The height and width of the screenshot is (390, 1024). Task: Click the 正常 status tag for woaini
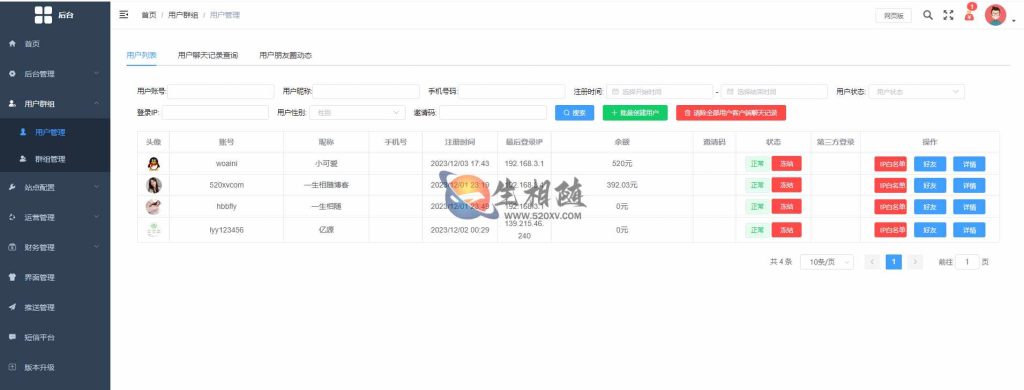pos(757,164)
